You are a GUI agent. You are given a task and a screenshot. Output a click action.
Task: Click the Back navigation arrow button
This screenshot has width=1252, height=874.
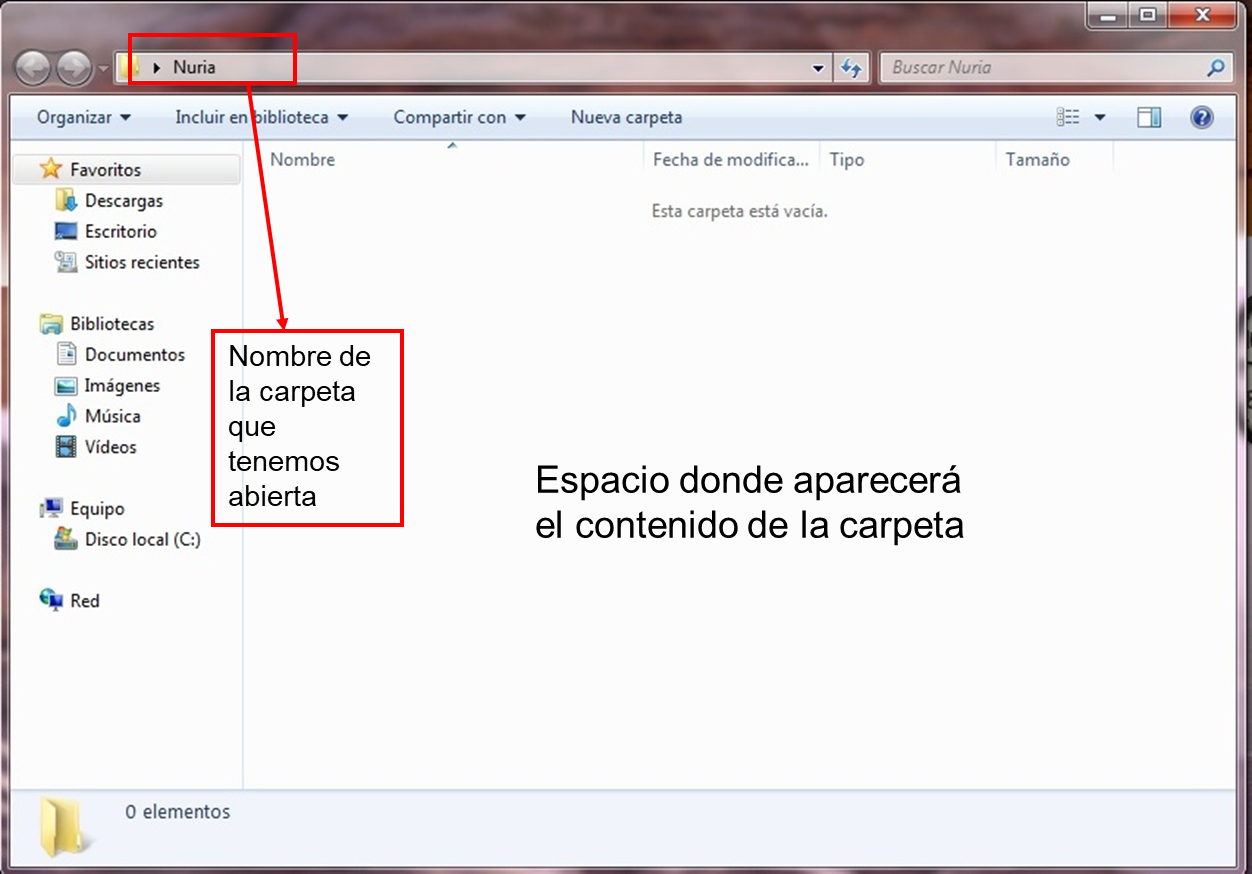coord(33,68)
